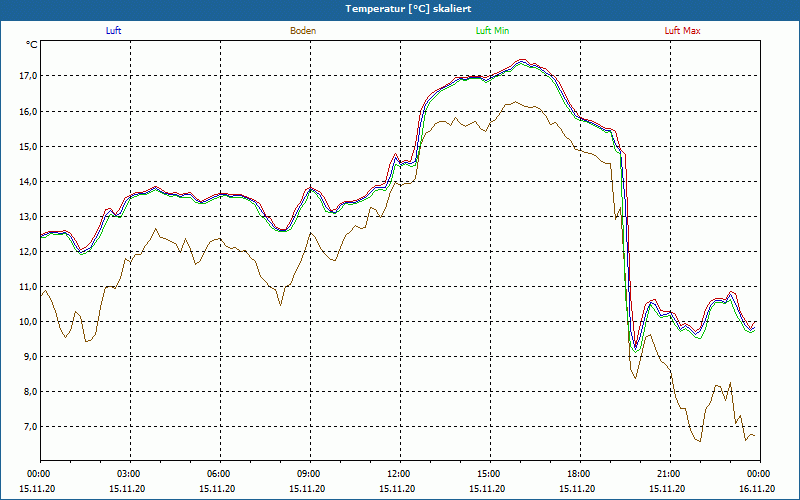Viewport: 800px width, 500px height.
Task: Click the 03:00 time axis label
Action: 130,474
